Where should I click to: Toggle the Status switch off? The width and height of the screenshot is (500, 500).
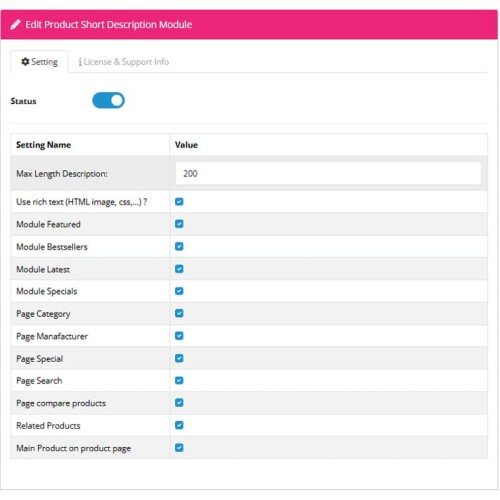point(108,100)
